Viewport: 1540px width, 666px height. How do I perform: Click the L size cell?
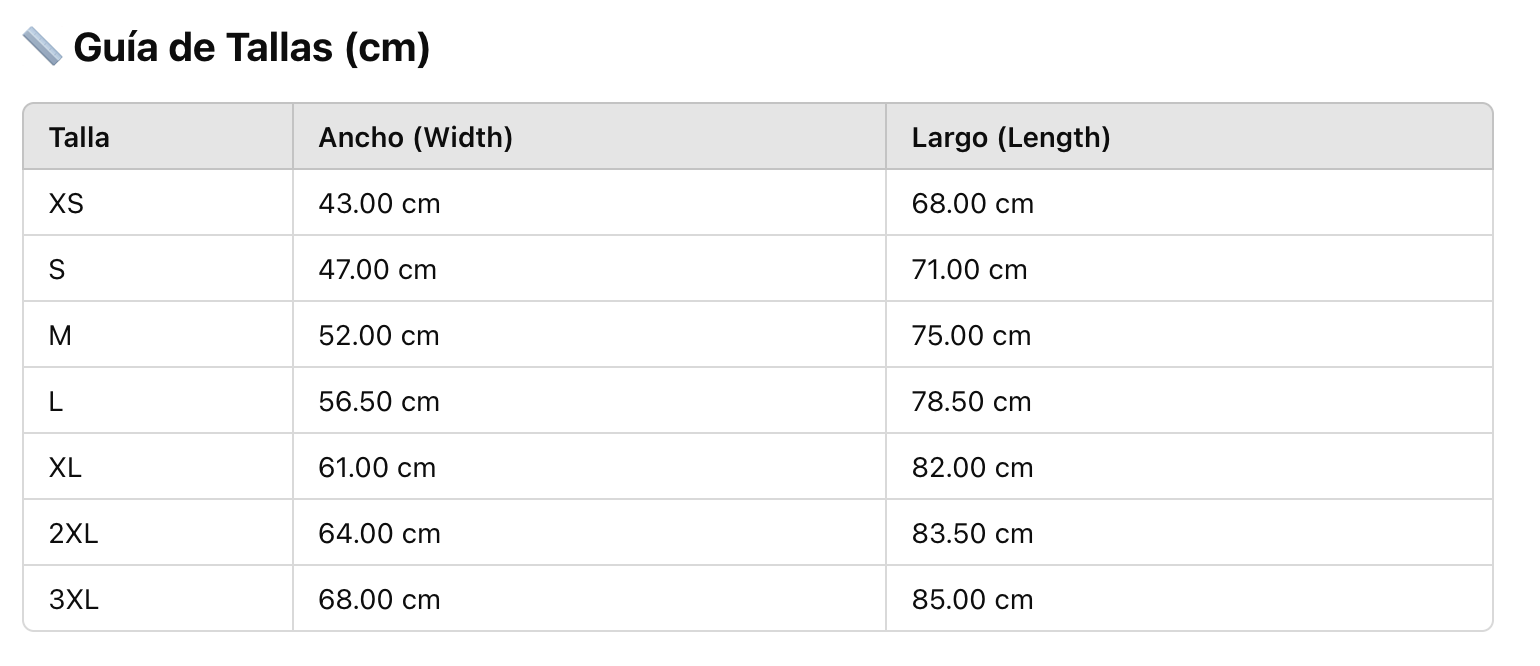click(x=56, y=401)
